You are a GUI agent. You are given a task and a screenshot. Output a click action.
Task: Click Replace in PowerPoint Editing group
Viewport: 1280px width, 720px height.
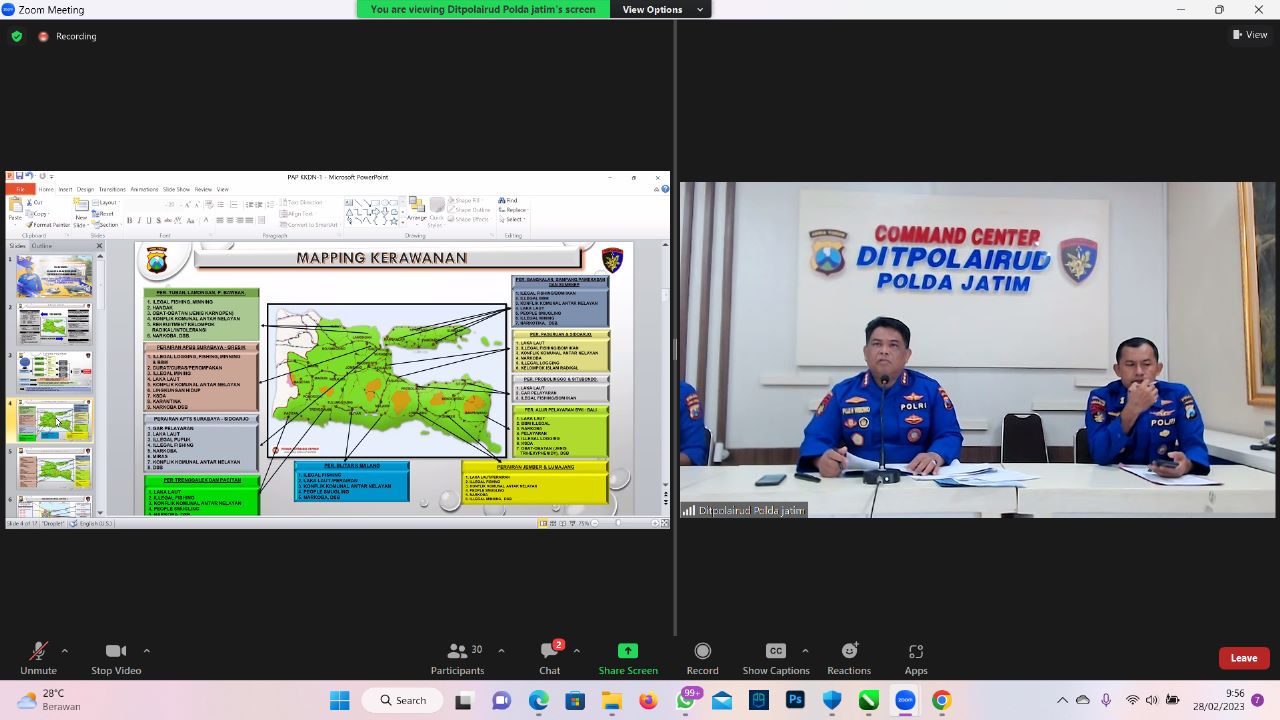coord(512,210)
